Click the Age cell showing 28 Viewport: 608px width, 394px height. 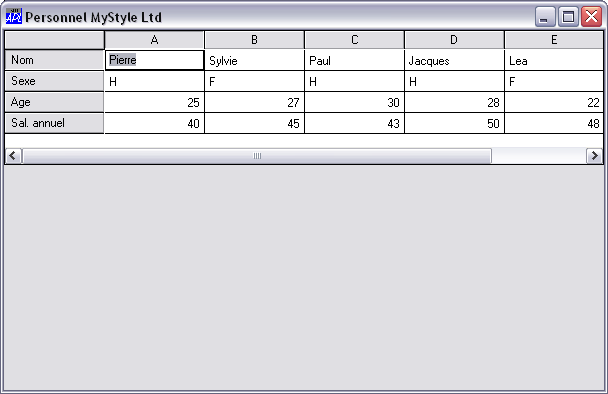(454, 102)
